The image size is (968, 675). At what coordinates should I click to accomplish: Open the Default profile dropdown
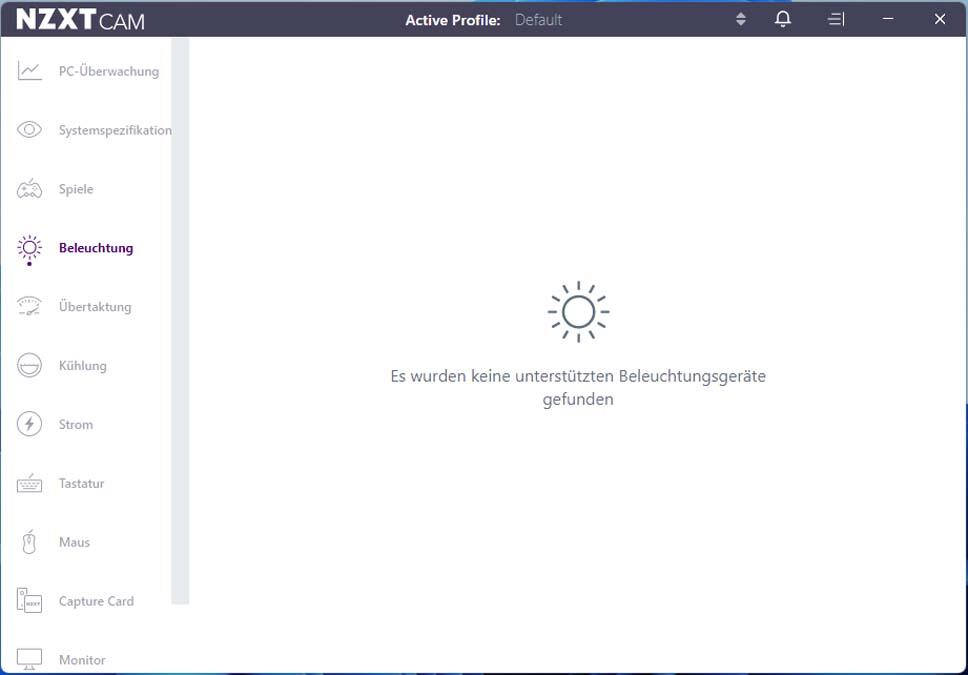tap(538, 19)
